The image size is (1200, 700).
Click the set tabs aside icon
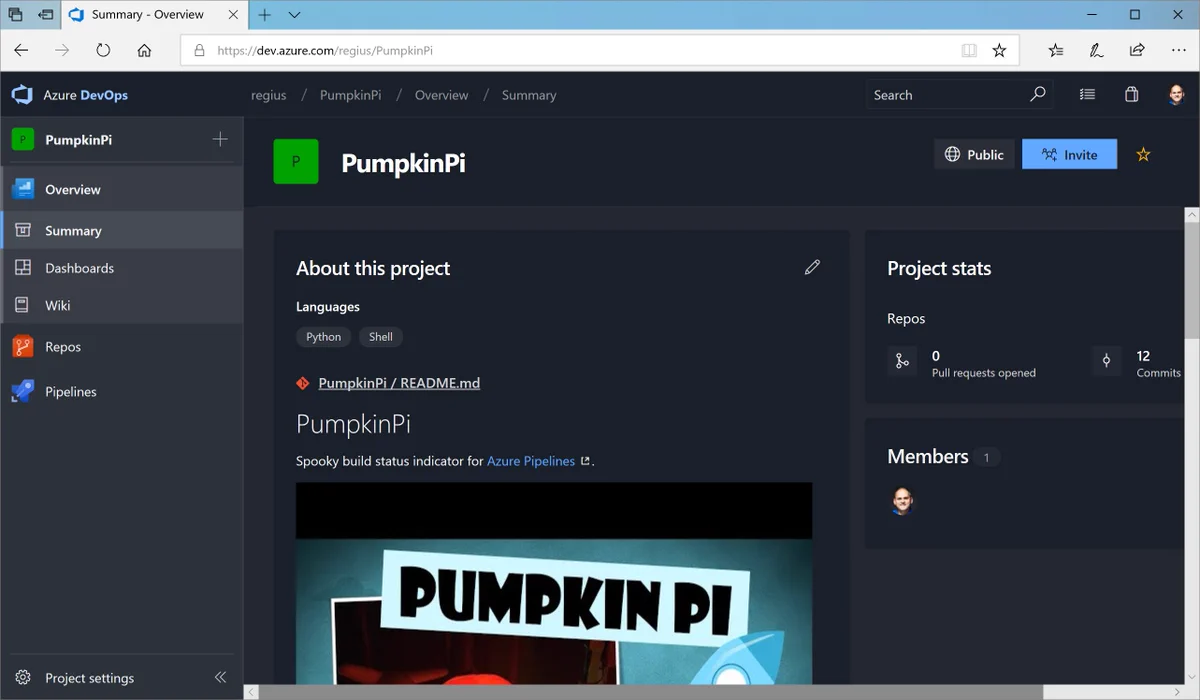pos(46,15)
